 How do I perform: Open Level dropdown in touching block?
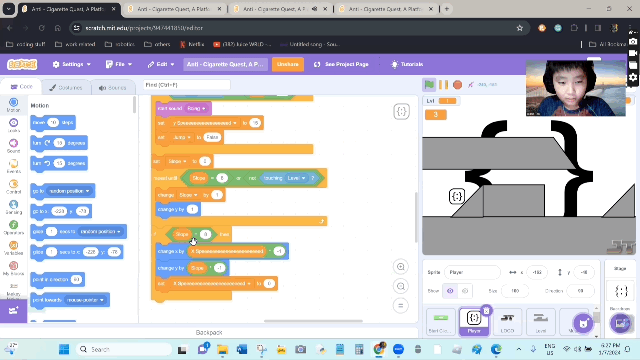(296, 178)
